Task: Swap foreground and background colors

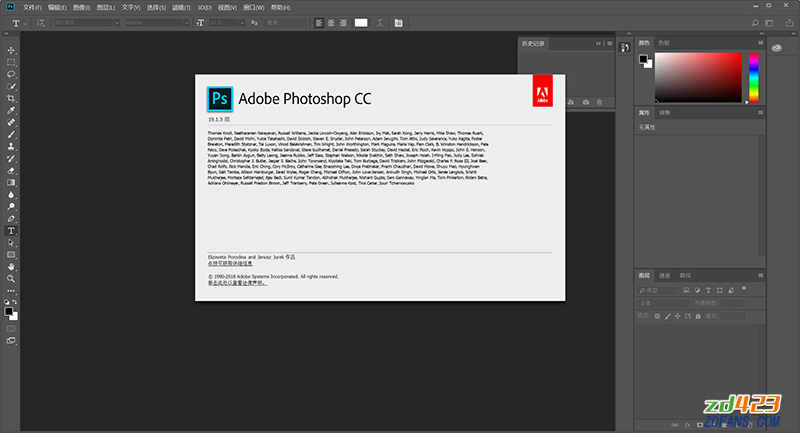Action: tap(15, 302)
